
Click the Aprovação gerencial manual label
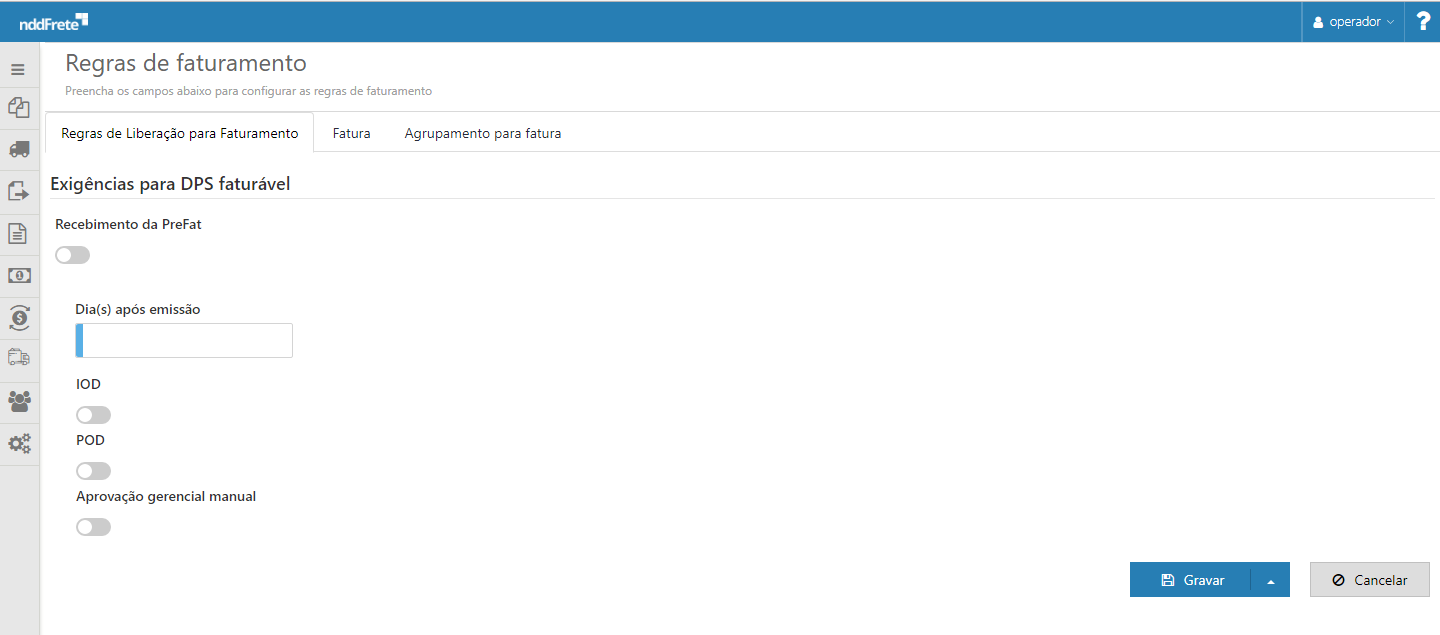(166, 496)
